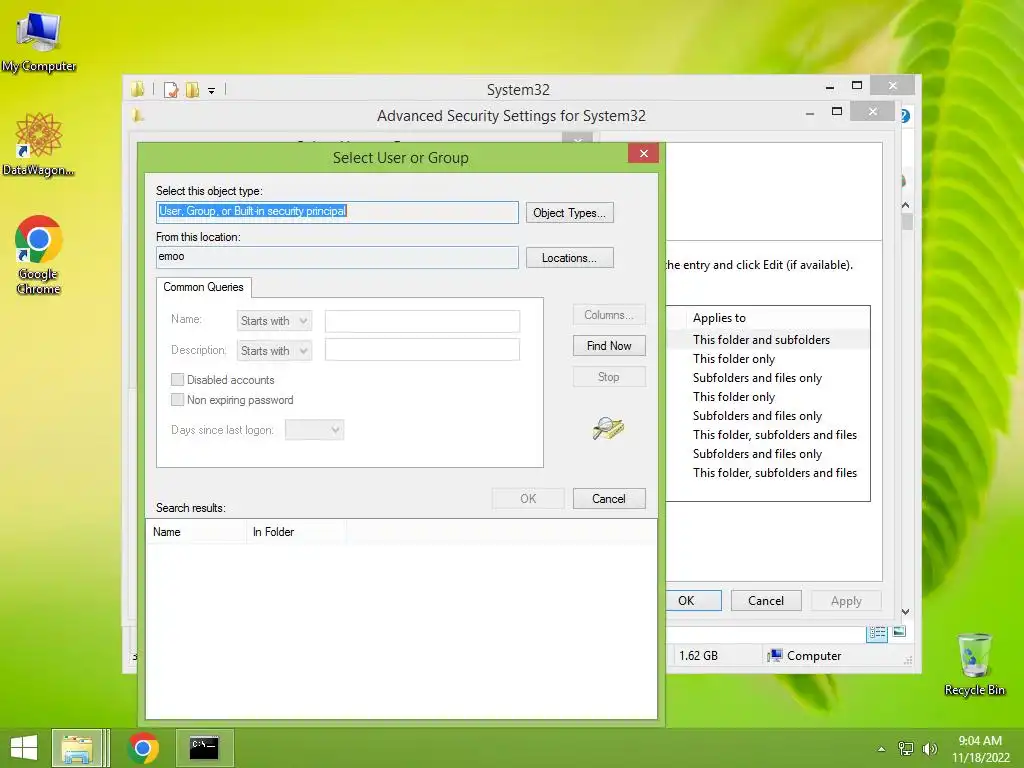Click the Object Types button
The width and height of the screenshot is (1024, 768).
(569, 213)
